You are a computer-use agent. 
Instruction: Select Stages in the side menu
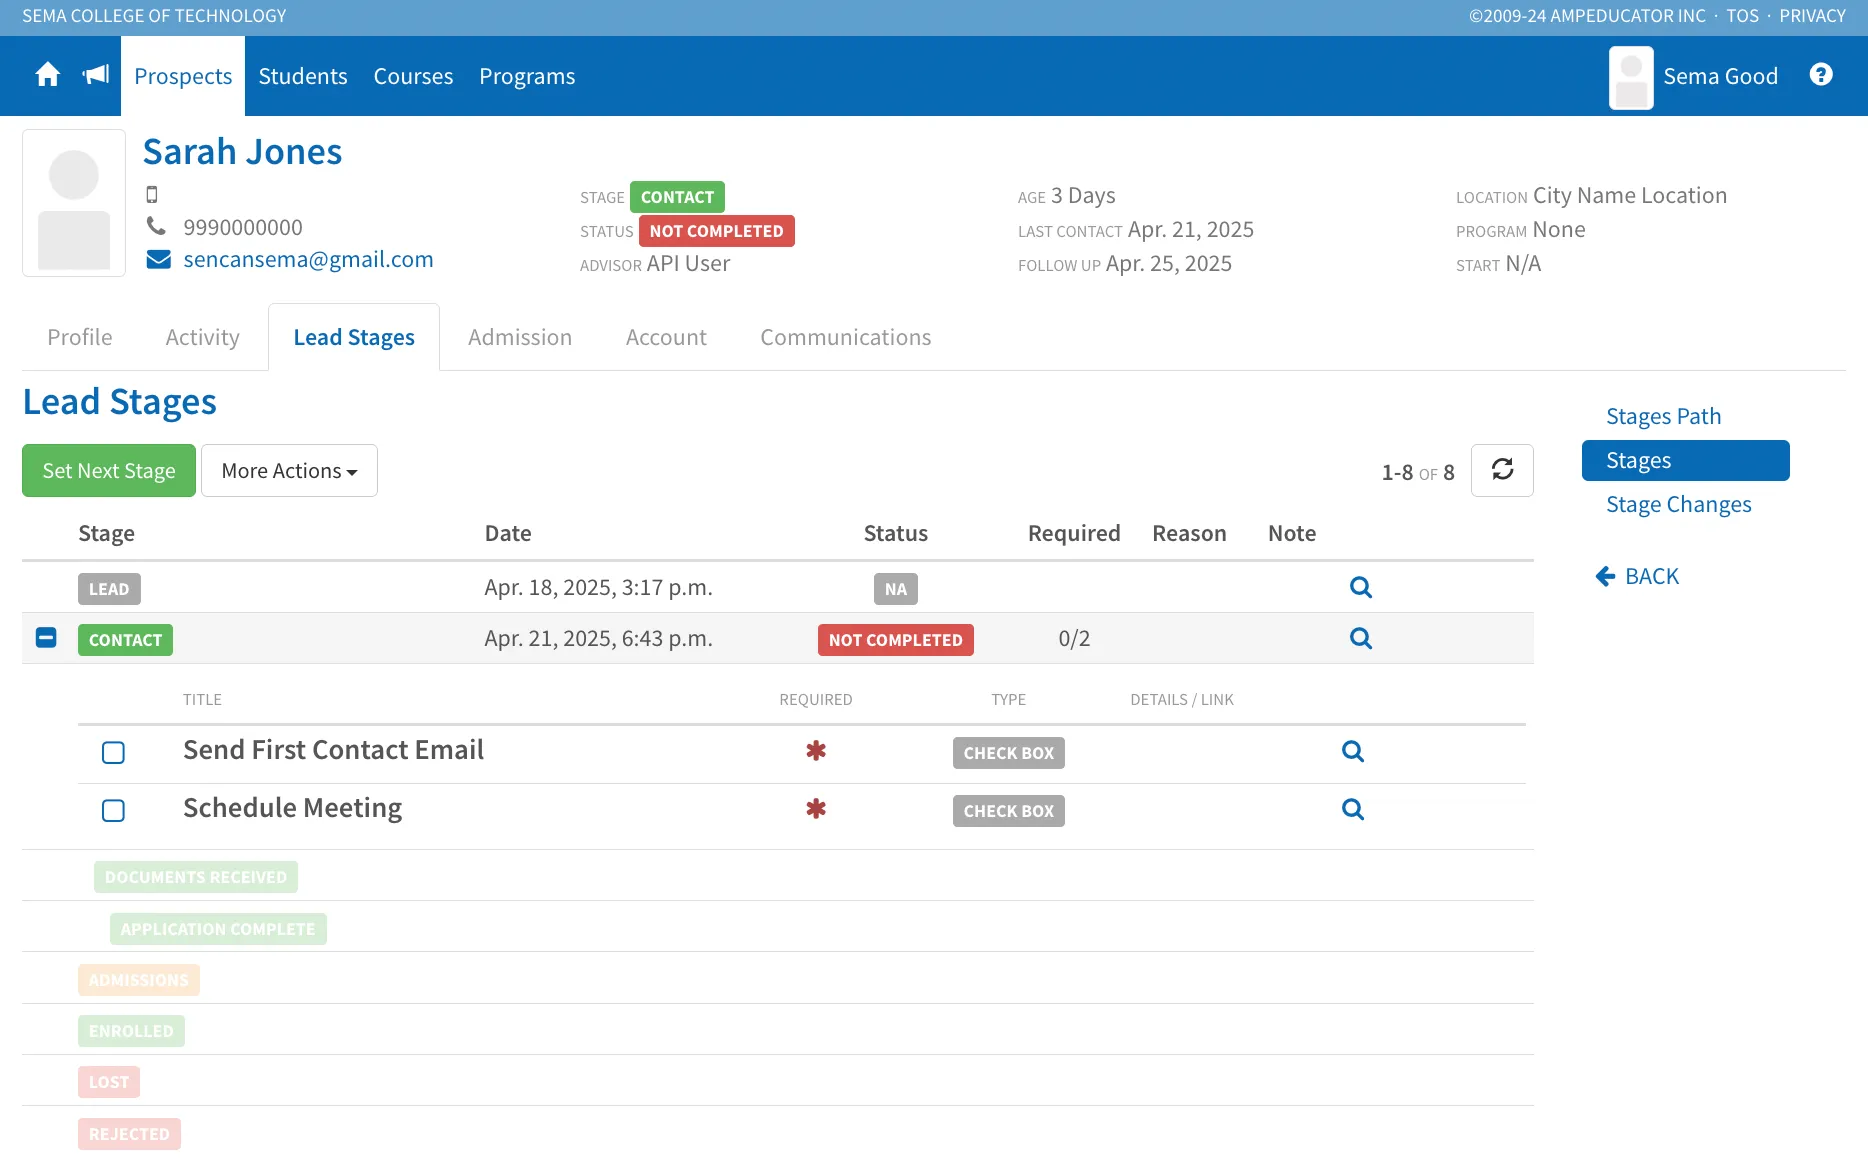click(x=1686, y=460)
